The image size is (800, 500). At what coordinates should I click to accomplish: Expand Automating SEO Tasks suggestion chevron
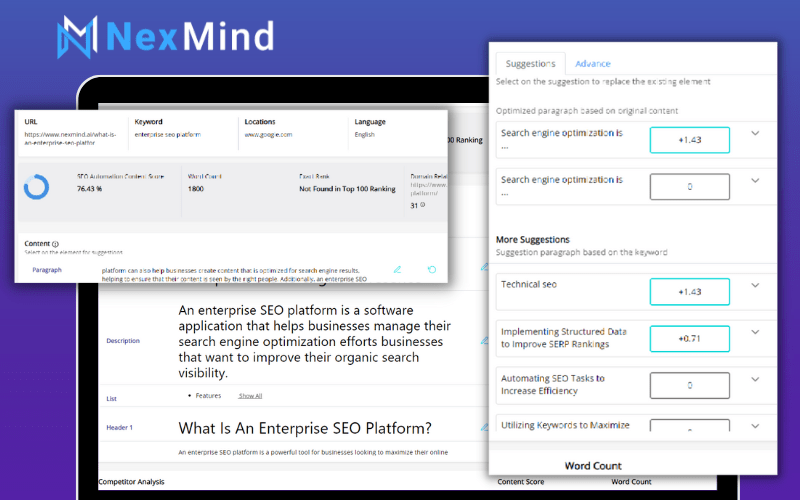tap(755, 379)
